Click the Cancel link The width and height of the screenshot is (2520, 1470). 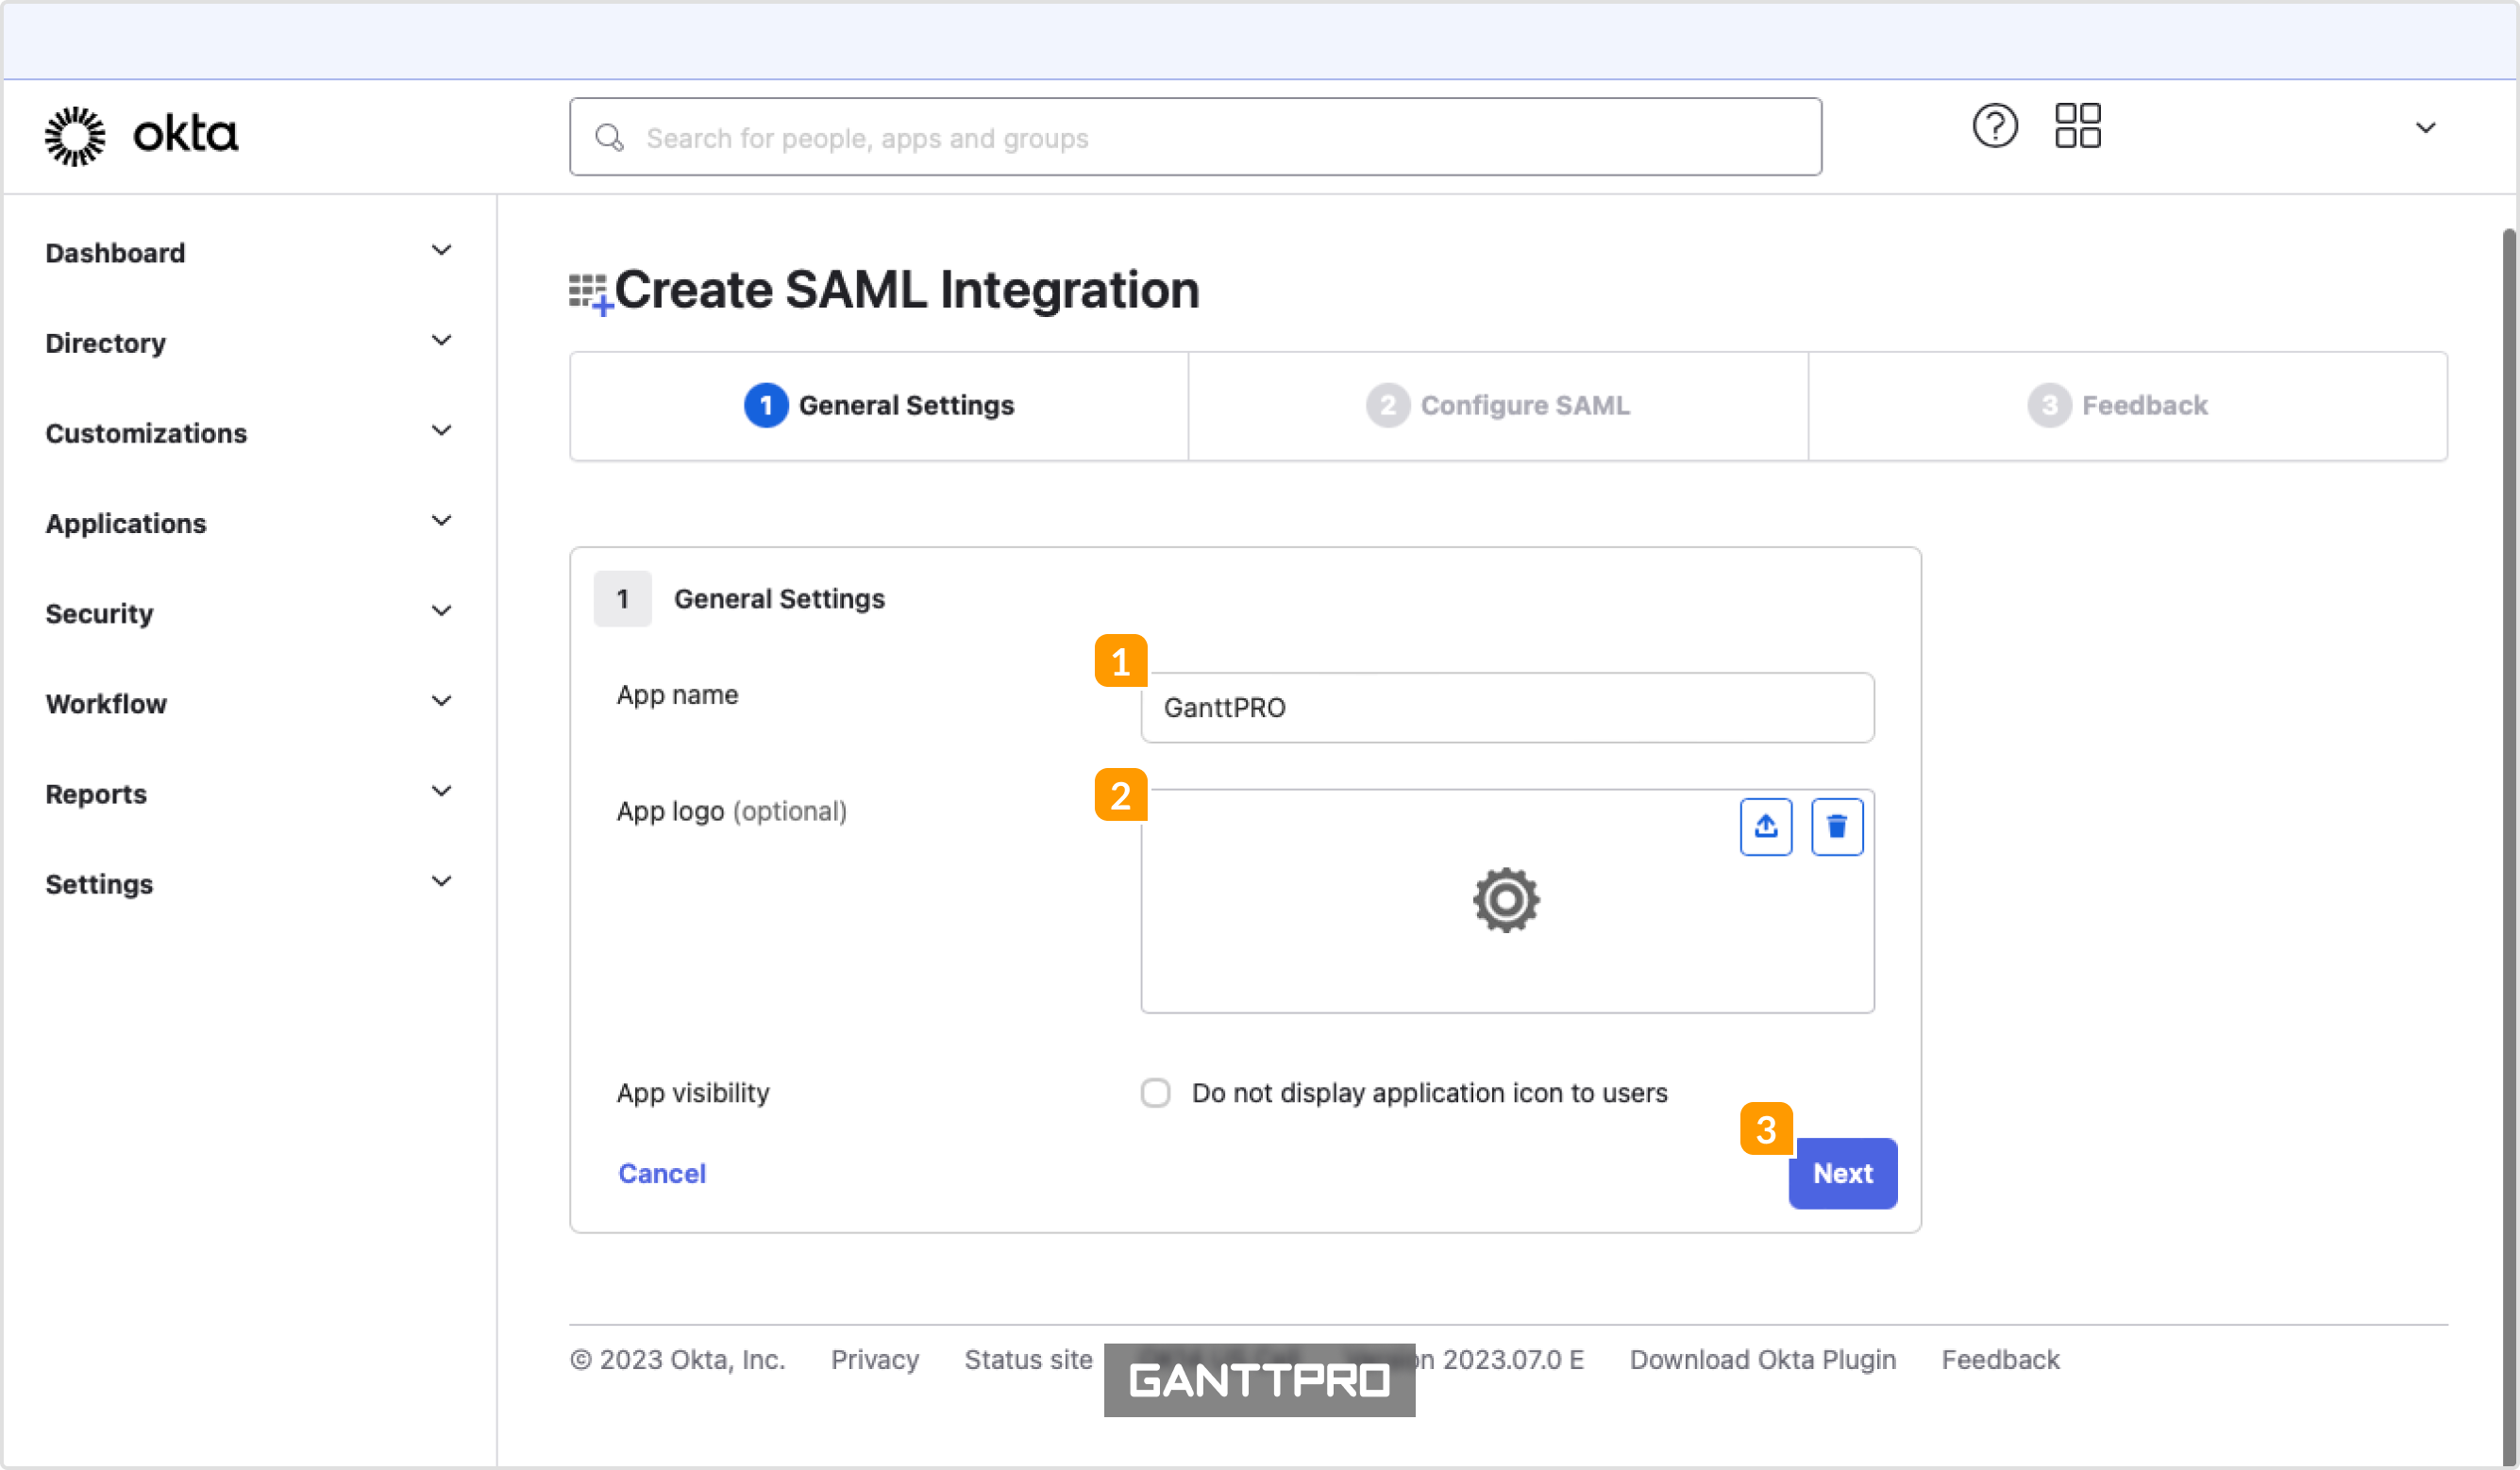click(x=662, y=1174)
